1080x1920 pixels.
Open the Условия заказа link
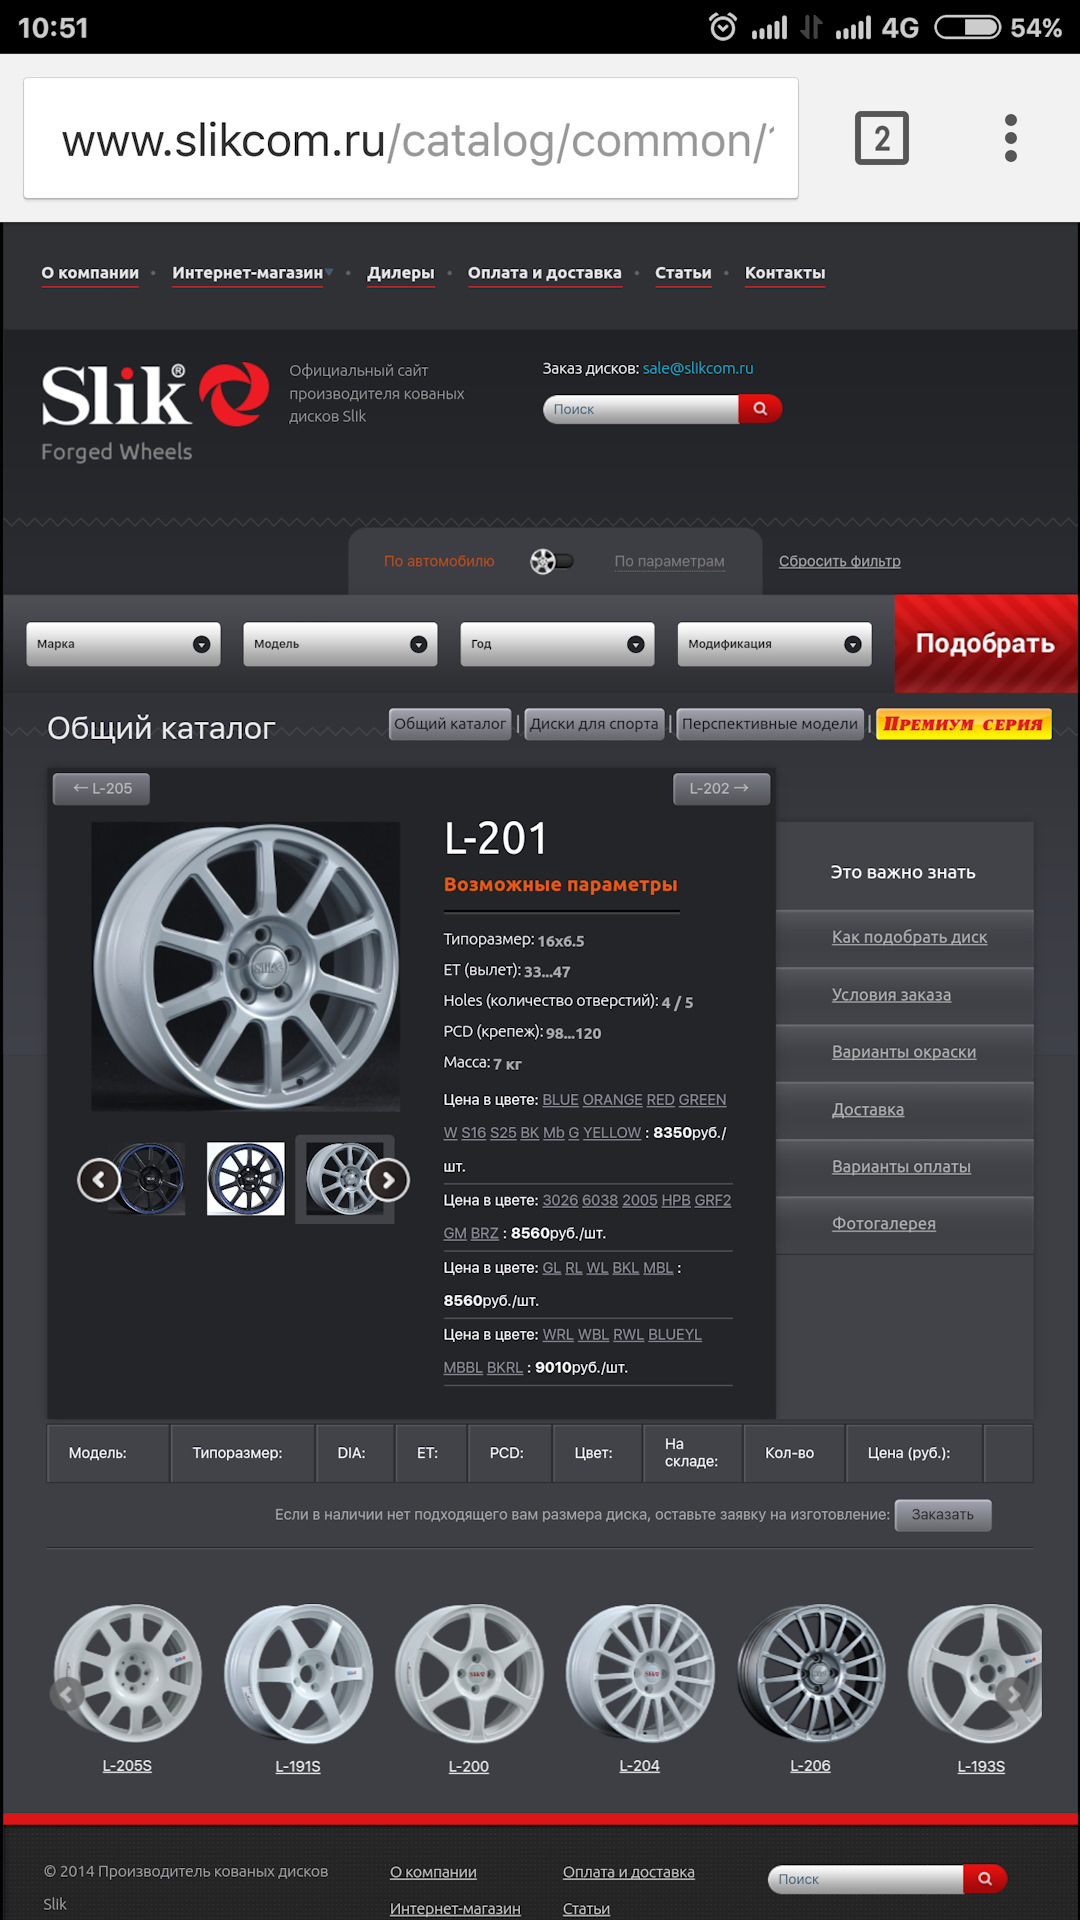tap(891, 995)
